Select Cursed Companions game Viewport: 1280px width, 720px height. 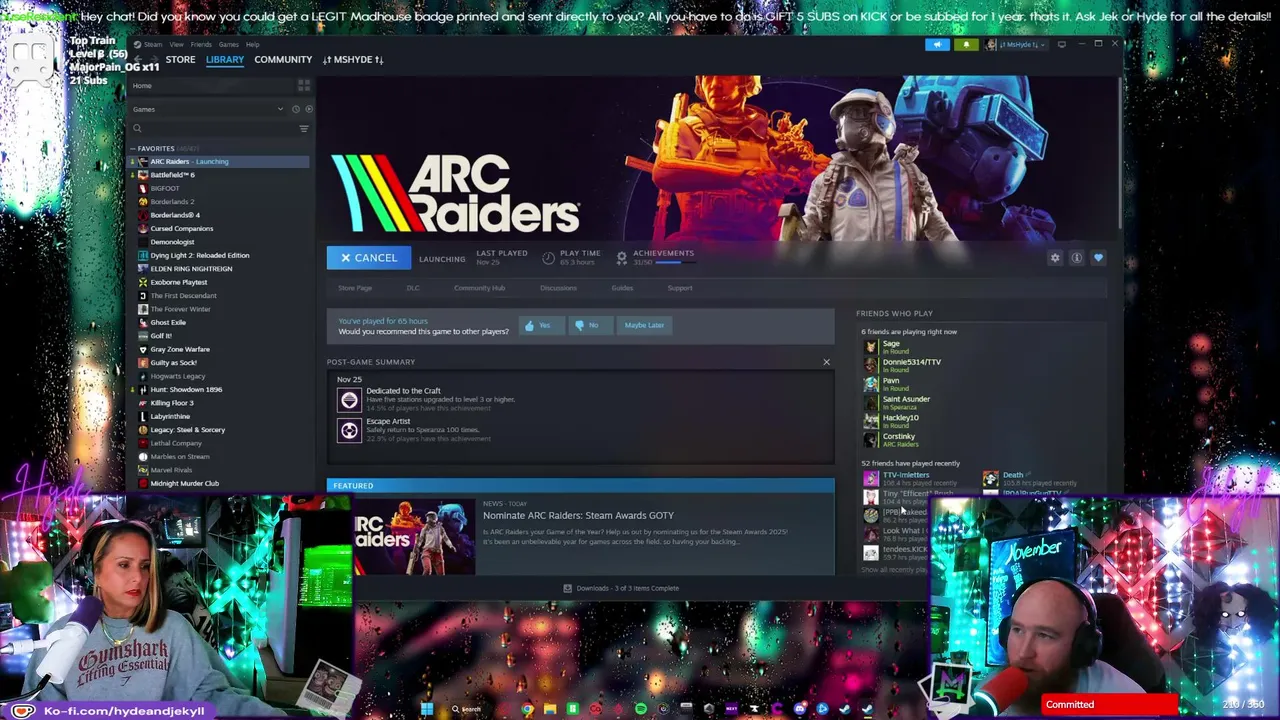[219, 229]
